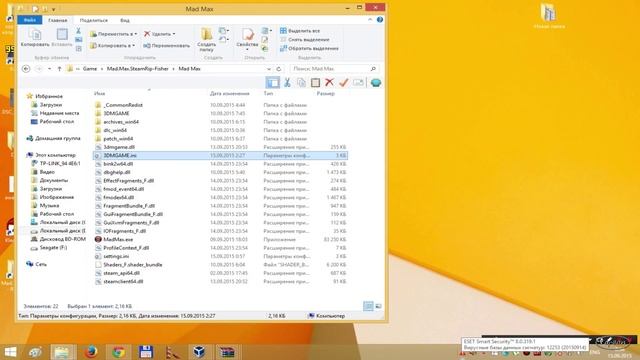The image size is (640, 360).
Task: Click Обратить выделение
Action: [309, 49]
